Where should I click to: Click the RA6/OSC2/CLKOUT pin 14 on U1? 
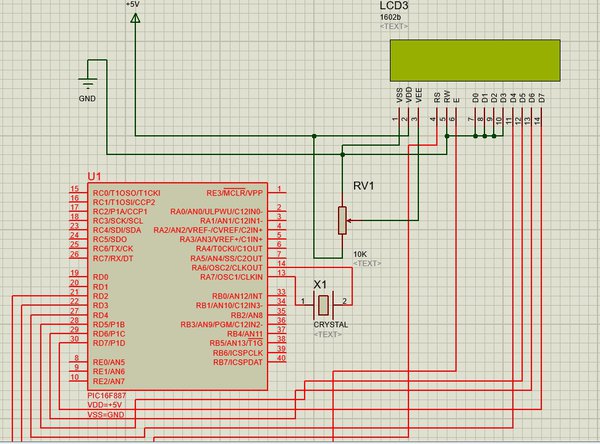pos(277,267)
